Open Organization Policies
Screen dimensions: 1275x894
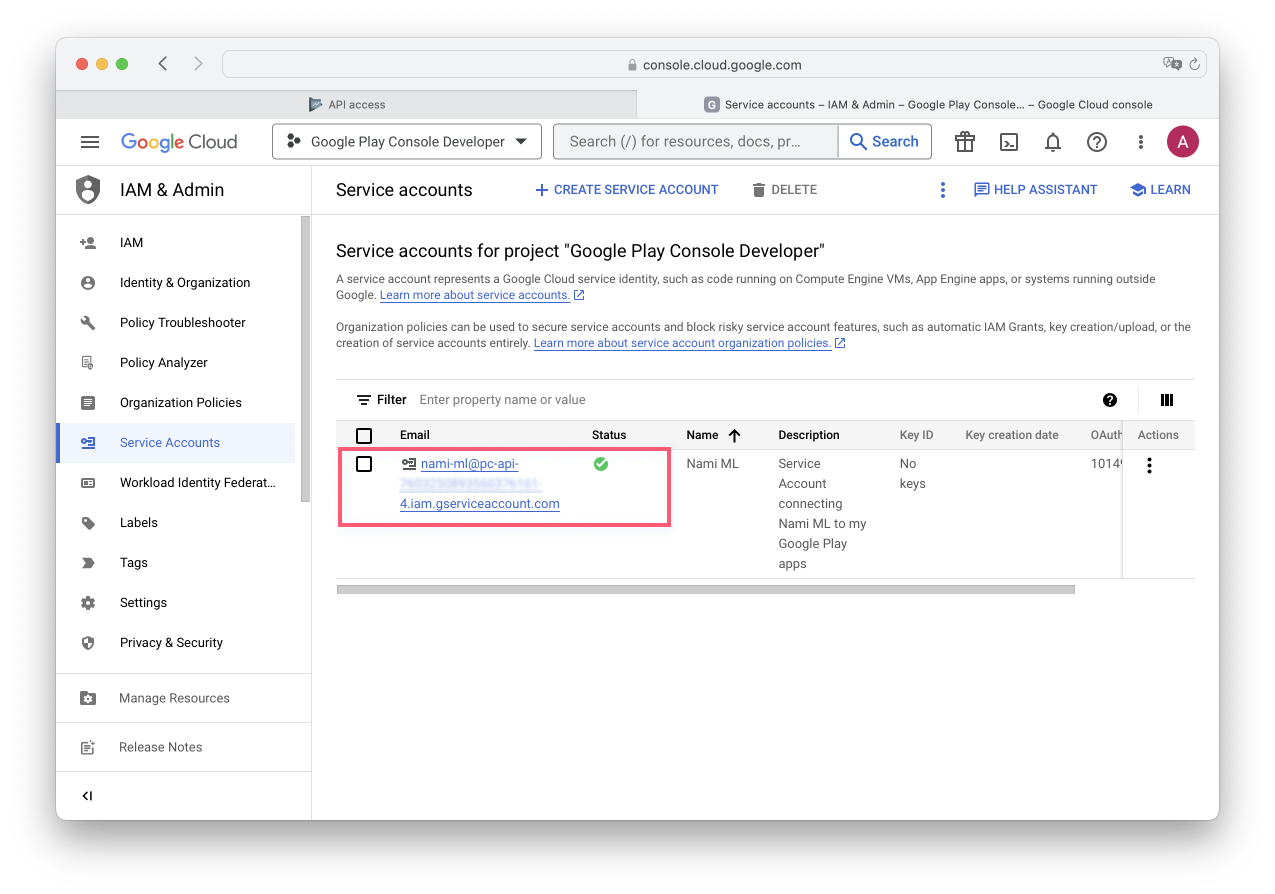click(176, 403)
